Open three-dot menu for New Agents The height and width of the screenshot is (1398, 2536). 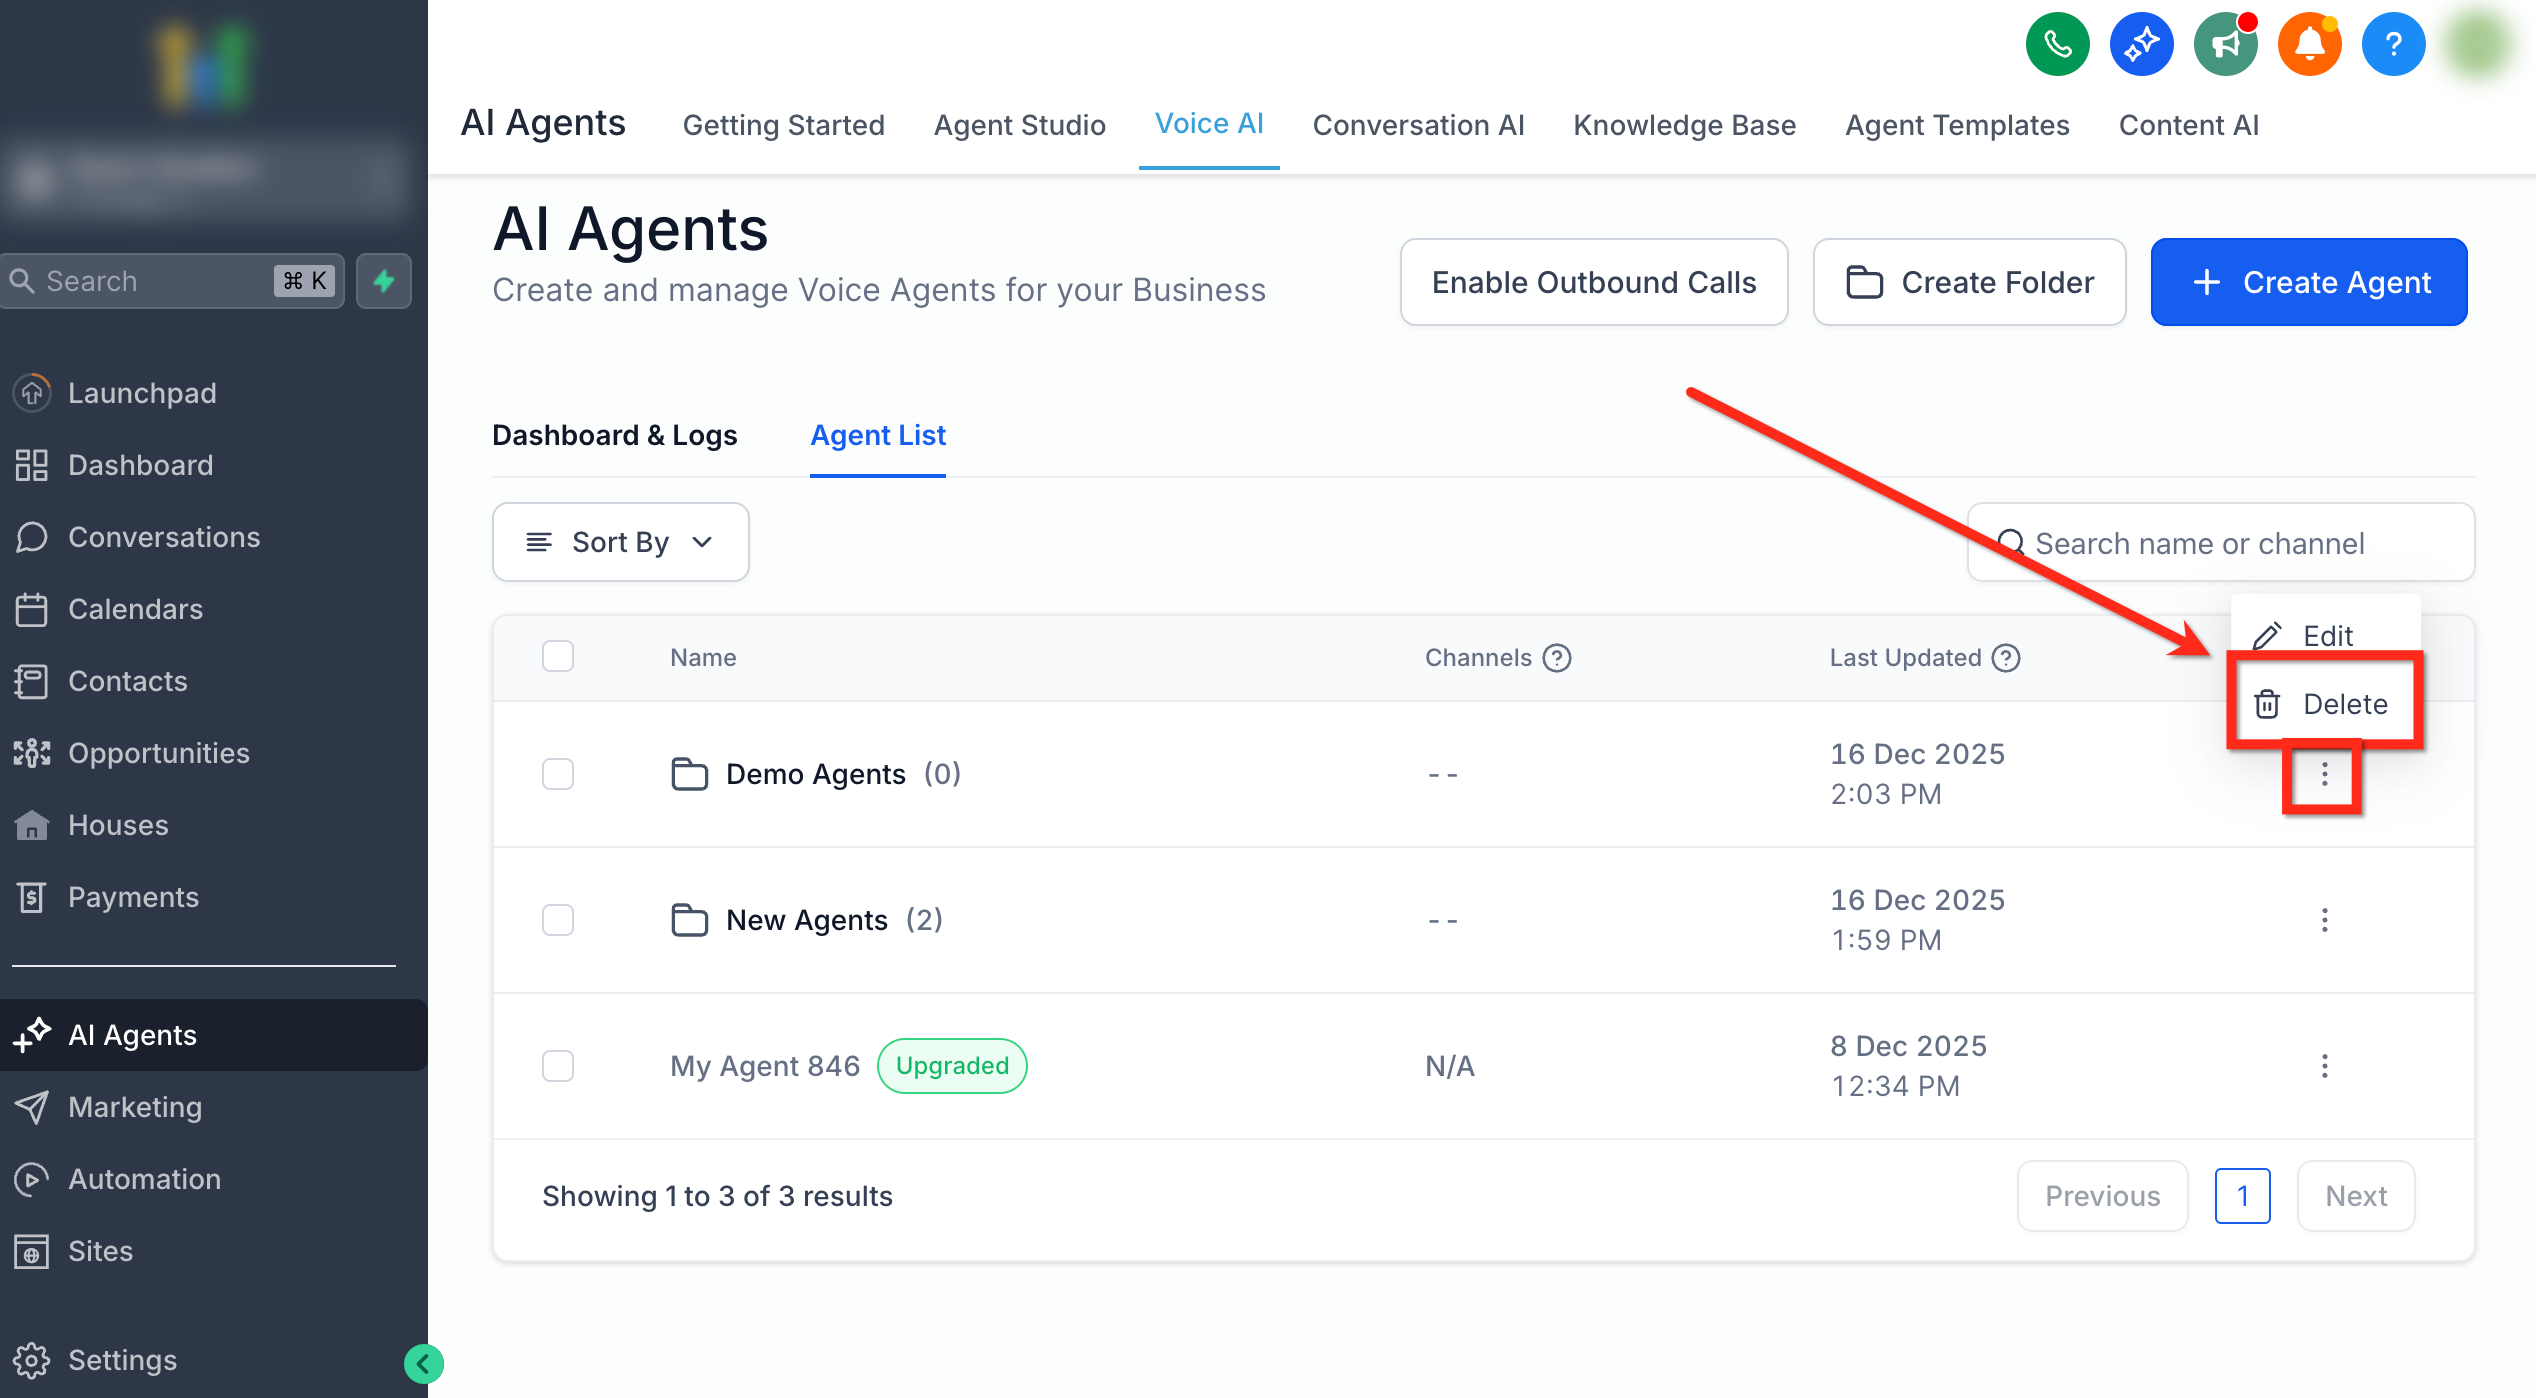pyautogui.click(x=2324, y=920)
